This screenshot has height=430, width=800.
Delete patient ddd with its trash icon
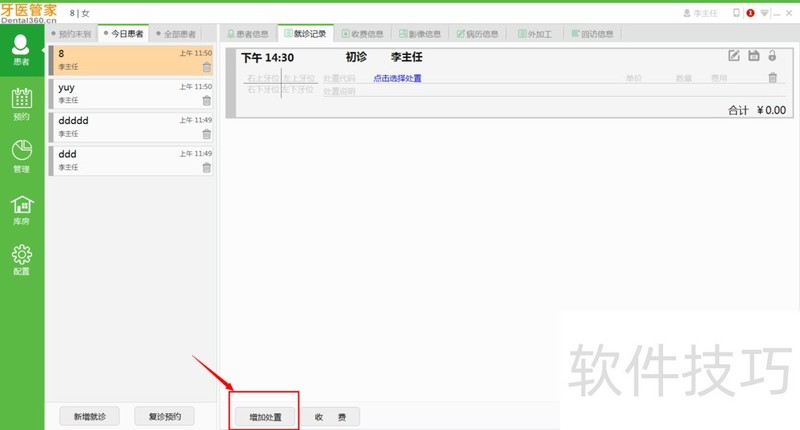coord(207,167)
